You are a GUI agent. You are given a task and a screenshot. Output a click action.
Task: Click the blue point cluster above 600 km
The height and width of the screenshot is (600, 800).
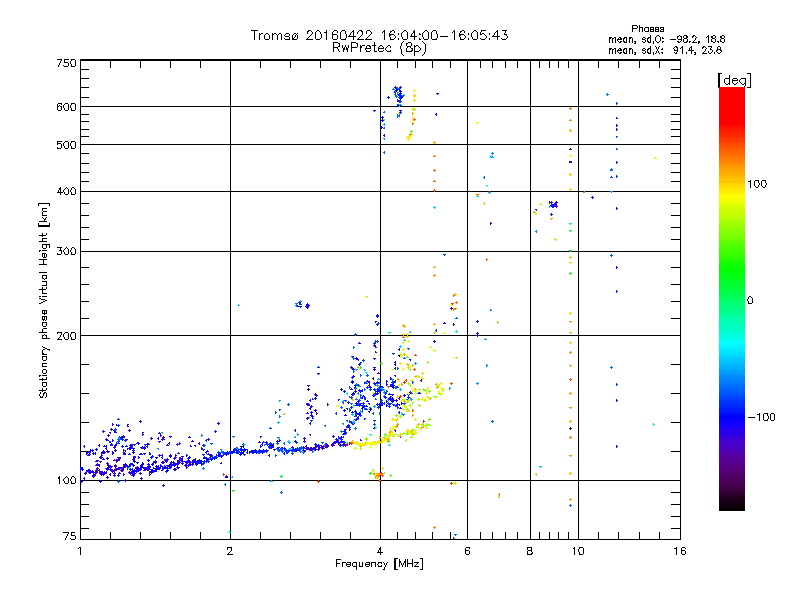(398, 95)
